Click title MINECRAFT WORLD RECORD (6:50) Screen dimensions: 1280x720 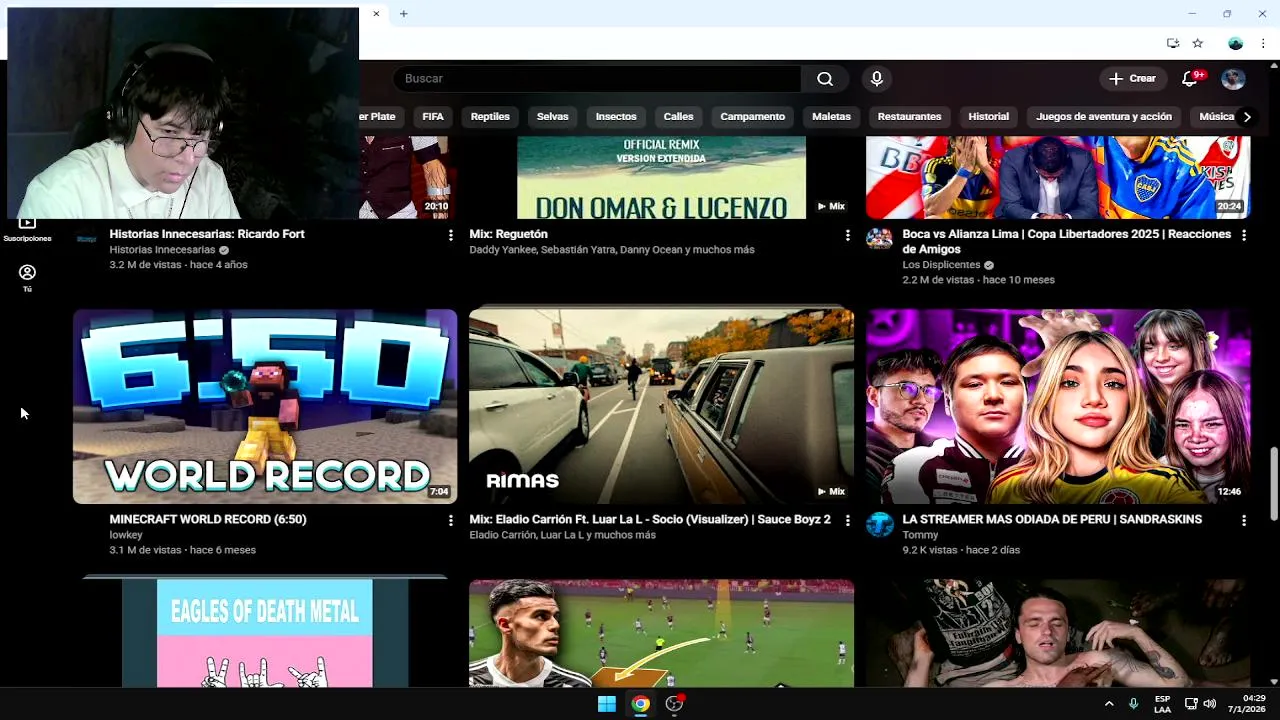coord(208,519)
